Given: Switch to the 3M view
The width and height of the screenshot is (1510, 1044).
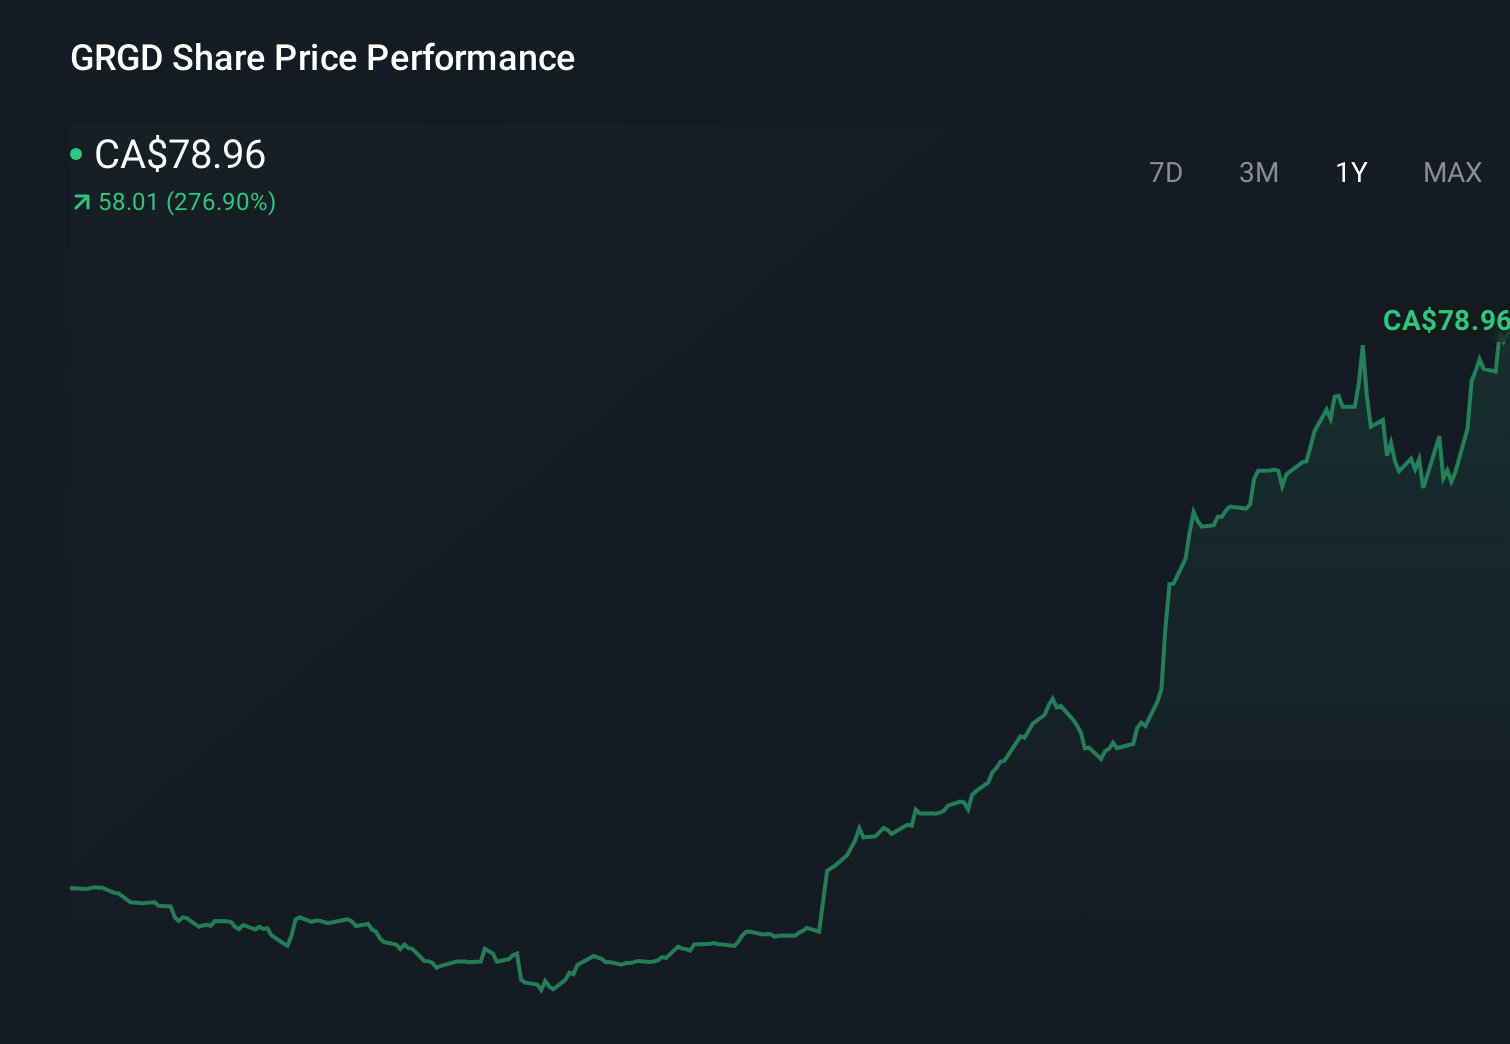Looking at the screenshot, I should (x=1258, y=172).
